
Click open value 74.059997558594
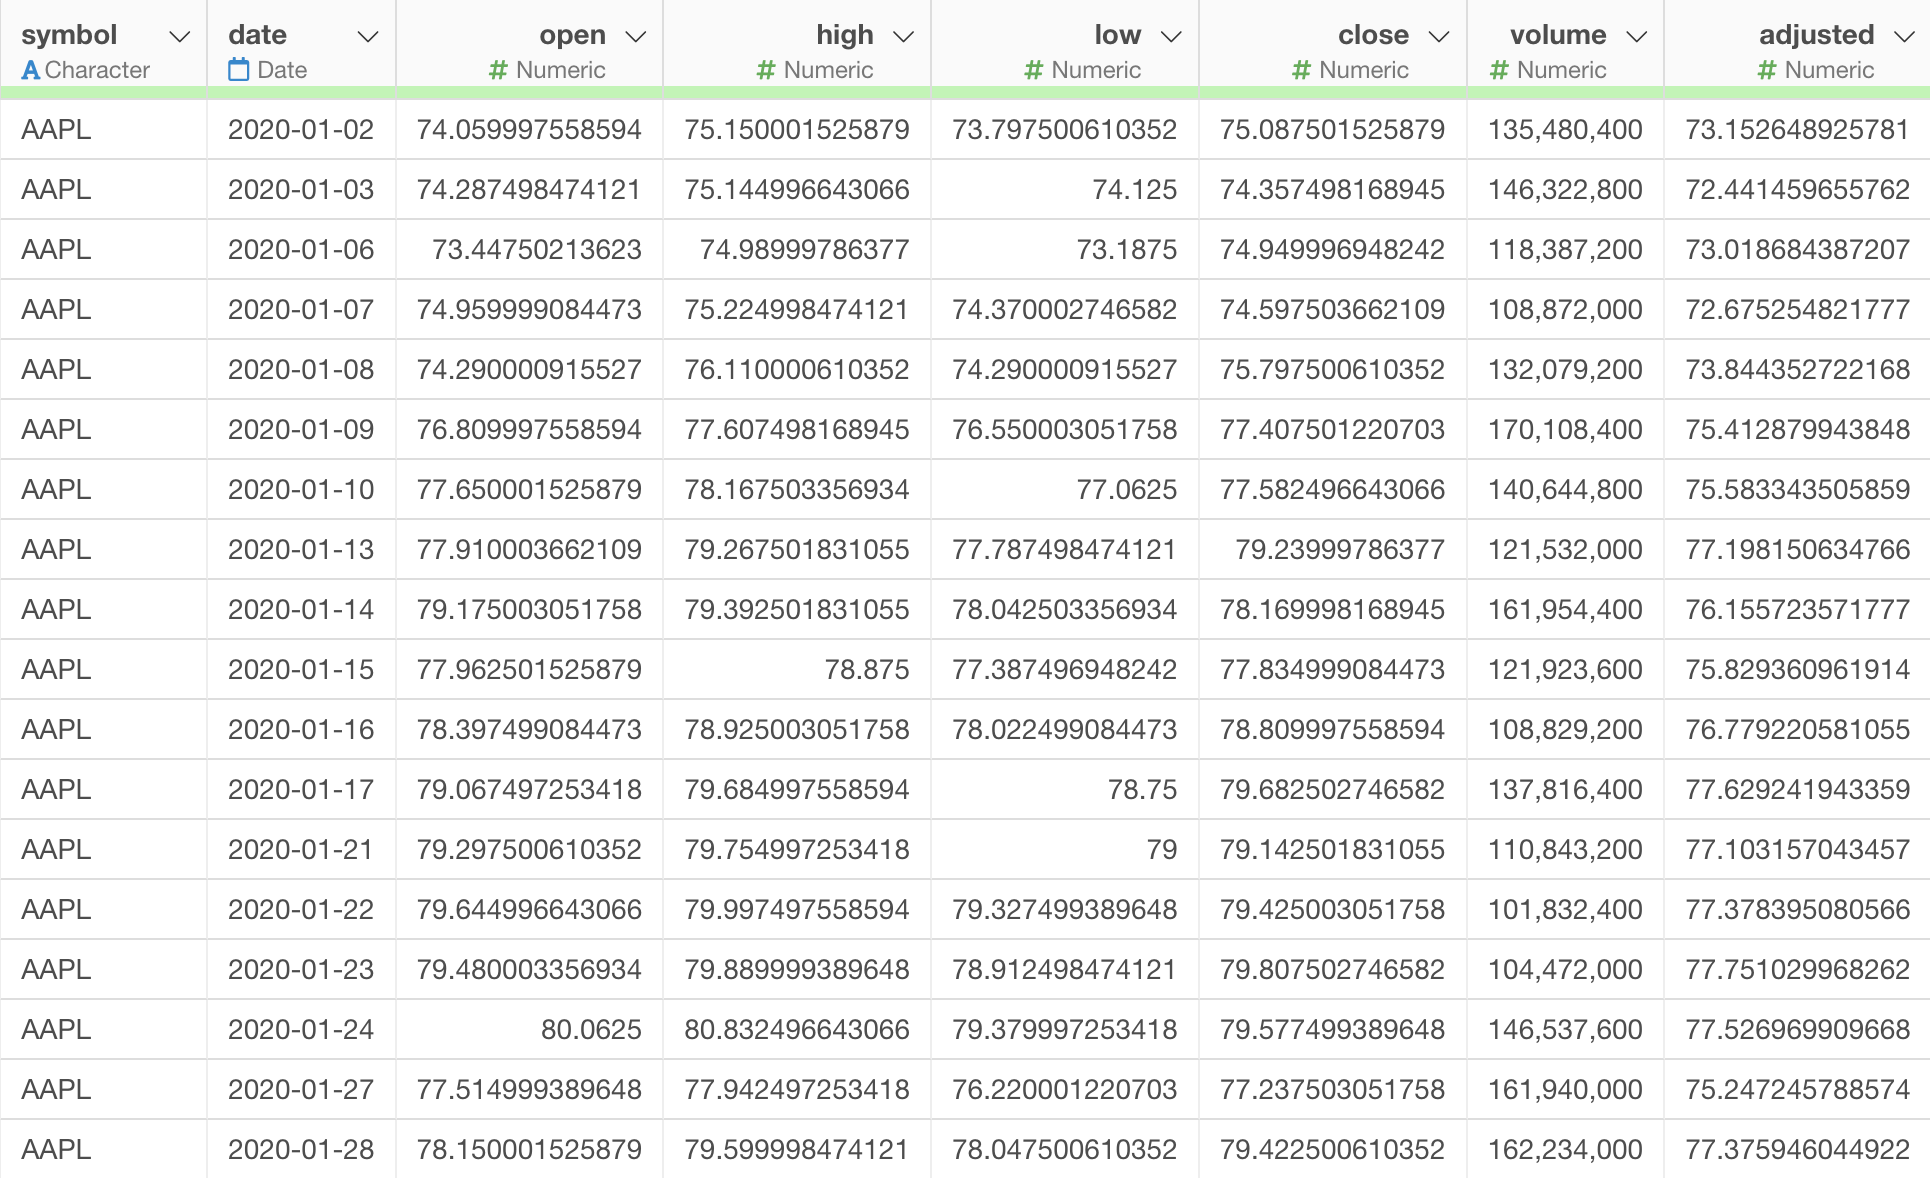coord(529,130)
